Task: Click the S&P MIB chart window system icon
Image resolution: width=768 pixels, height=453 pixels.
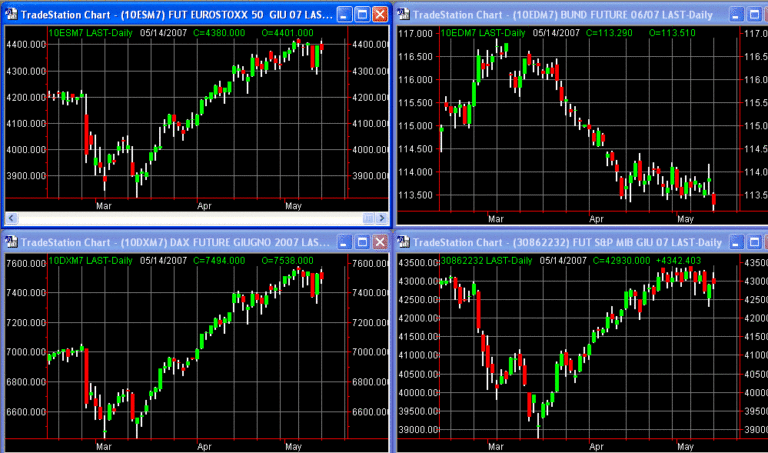Action: 405,242
